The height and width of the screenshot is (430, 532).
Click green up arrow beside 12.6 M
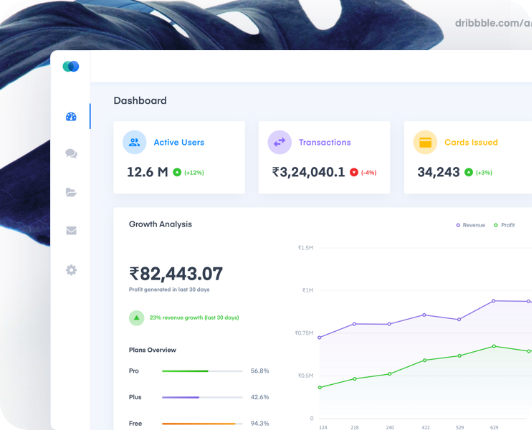click(177, 172)
